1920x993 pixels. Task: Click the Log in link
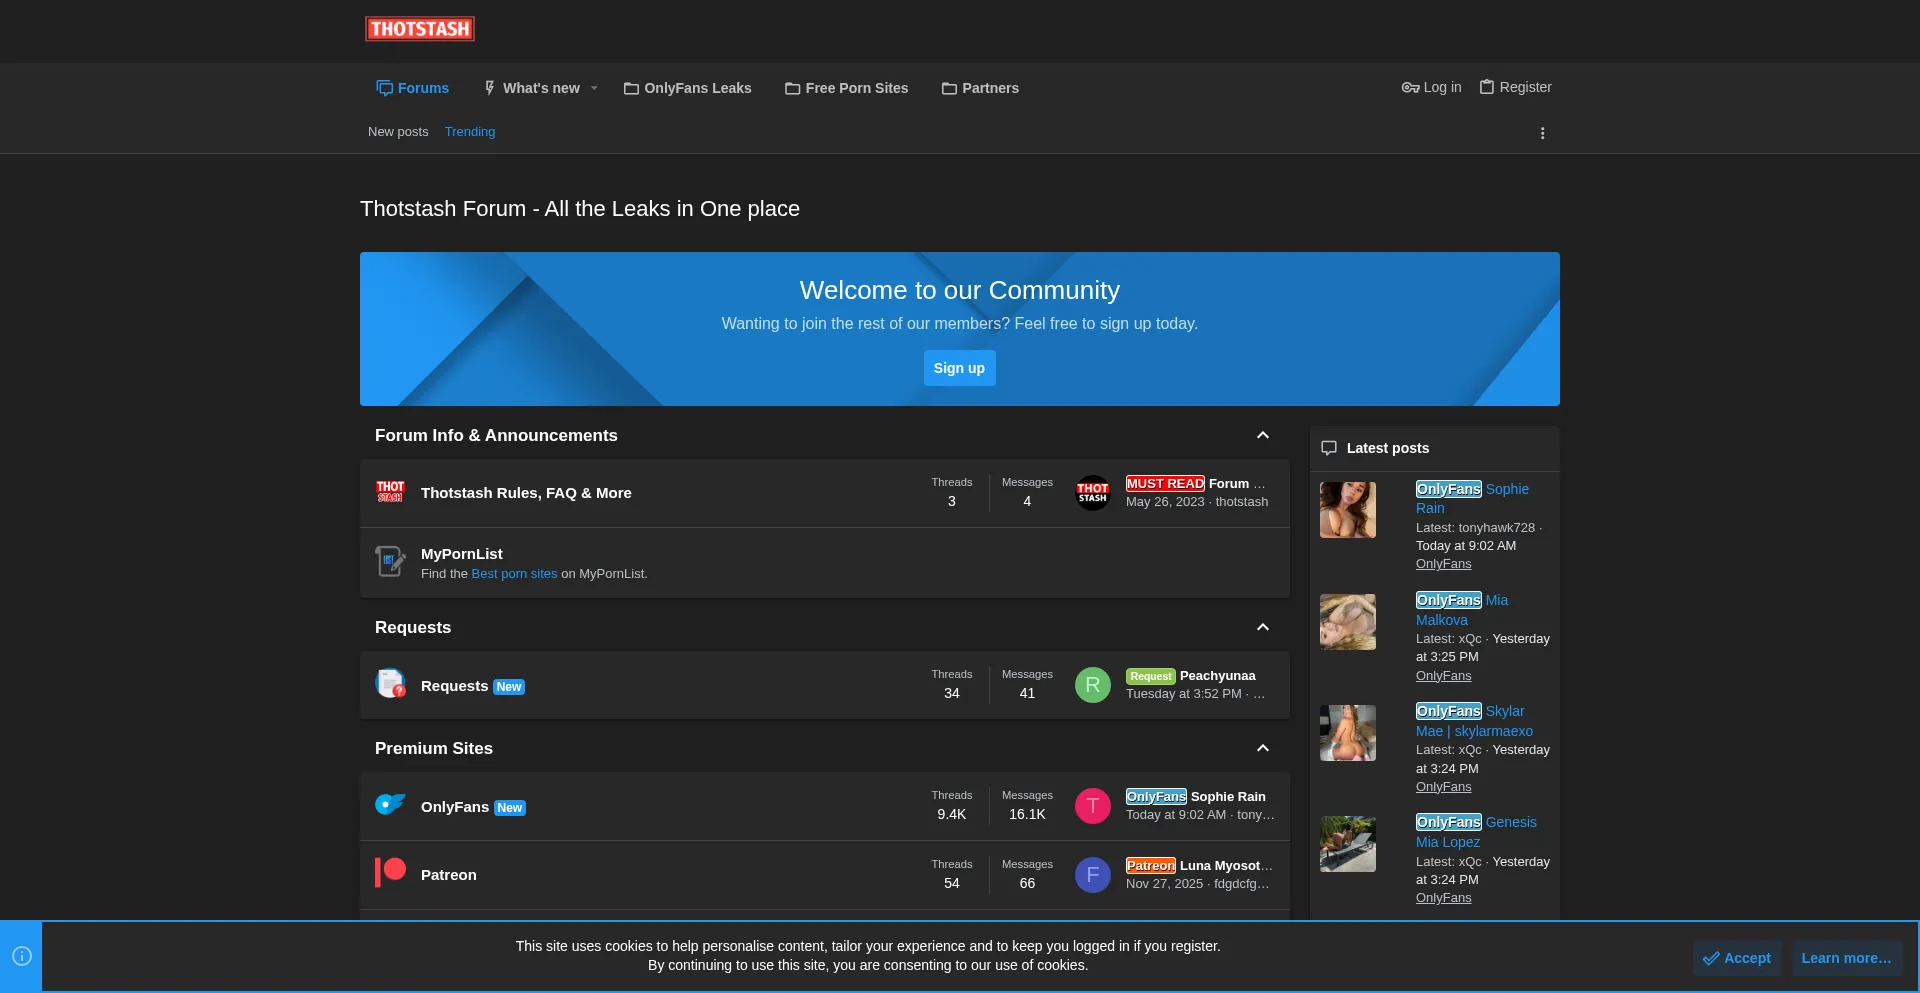[1431, 87]
